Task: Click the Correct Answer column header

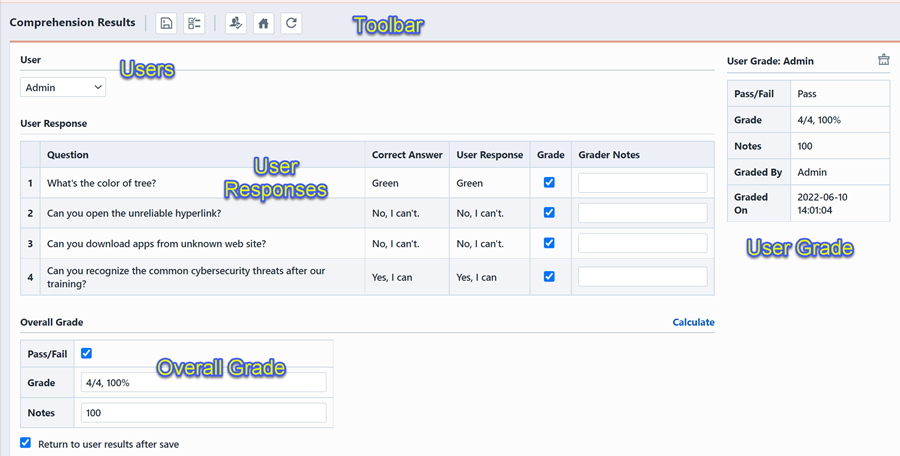Action: tap(407, 155)
